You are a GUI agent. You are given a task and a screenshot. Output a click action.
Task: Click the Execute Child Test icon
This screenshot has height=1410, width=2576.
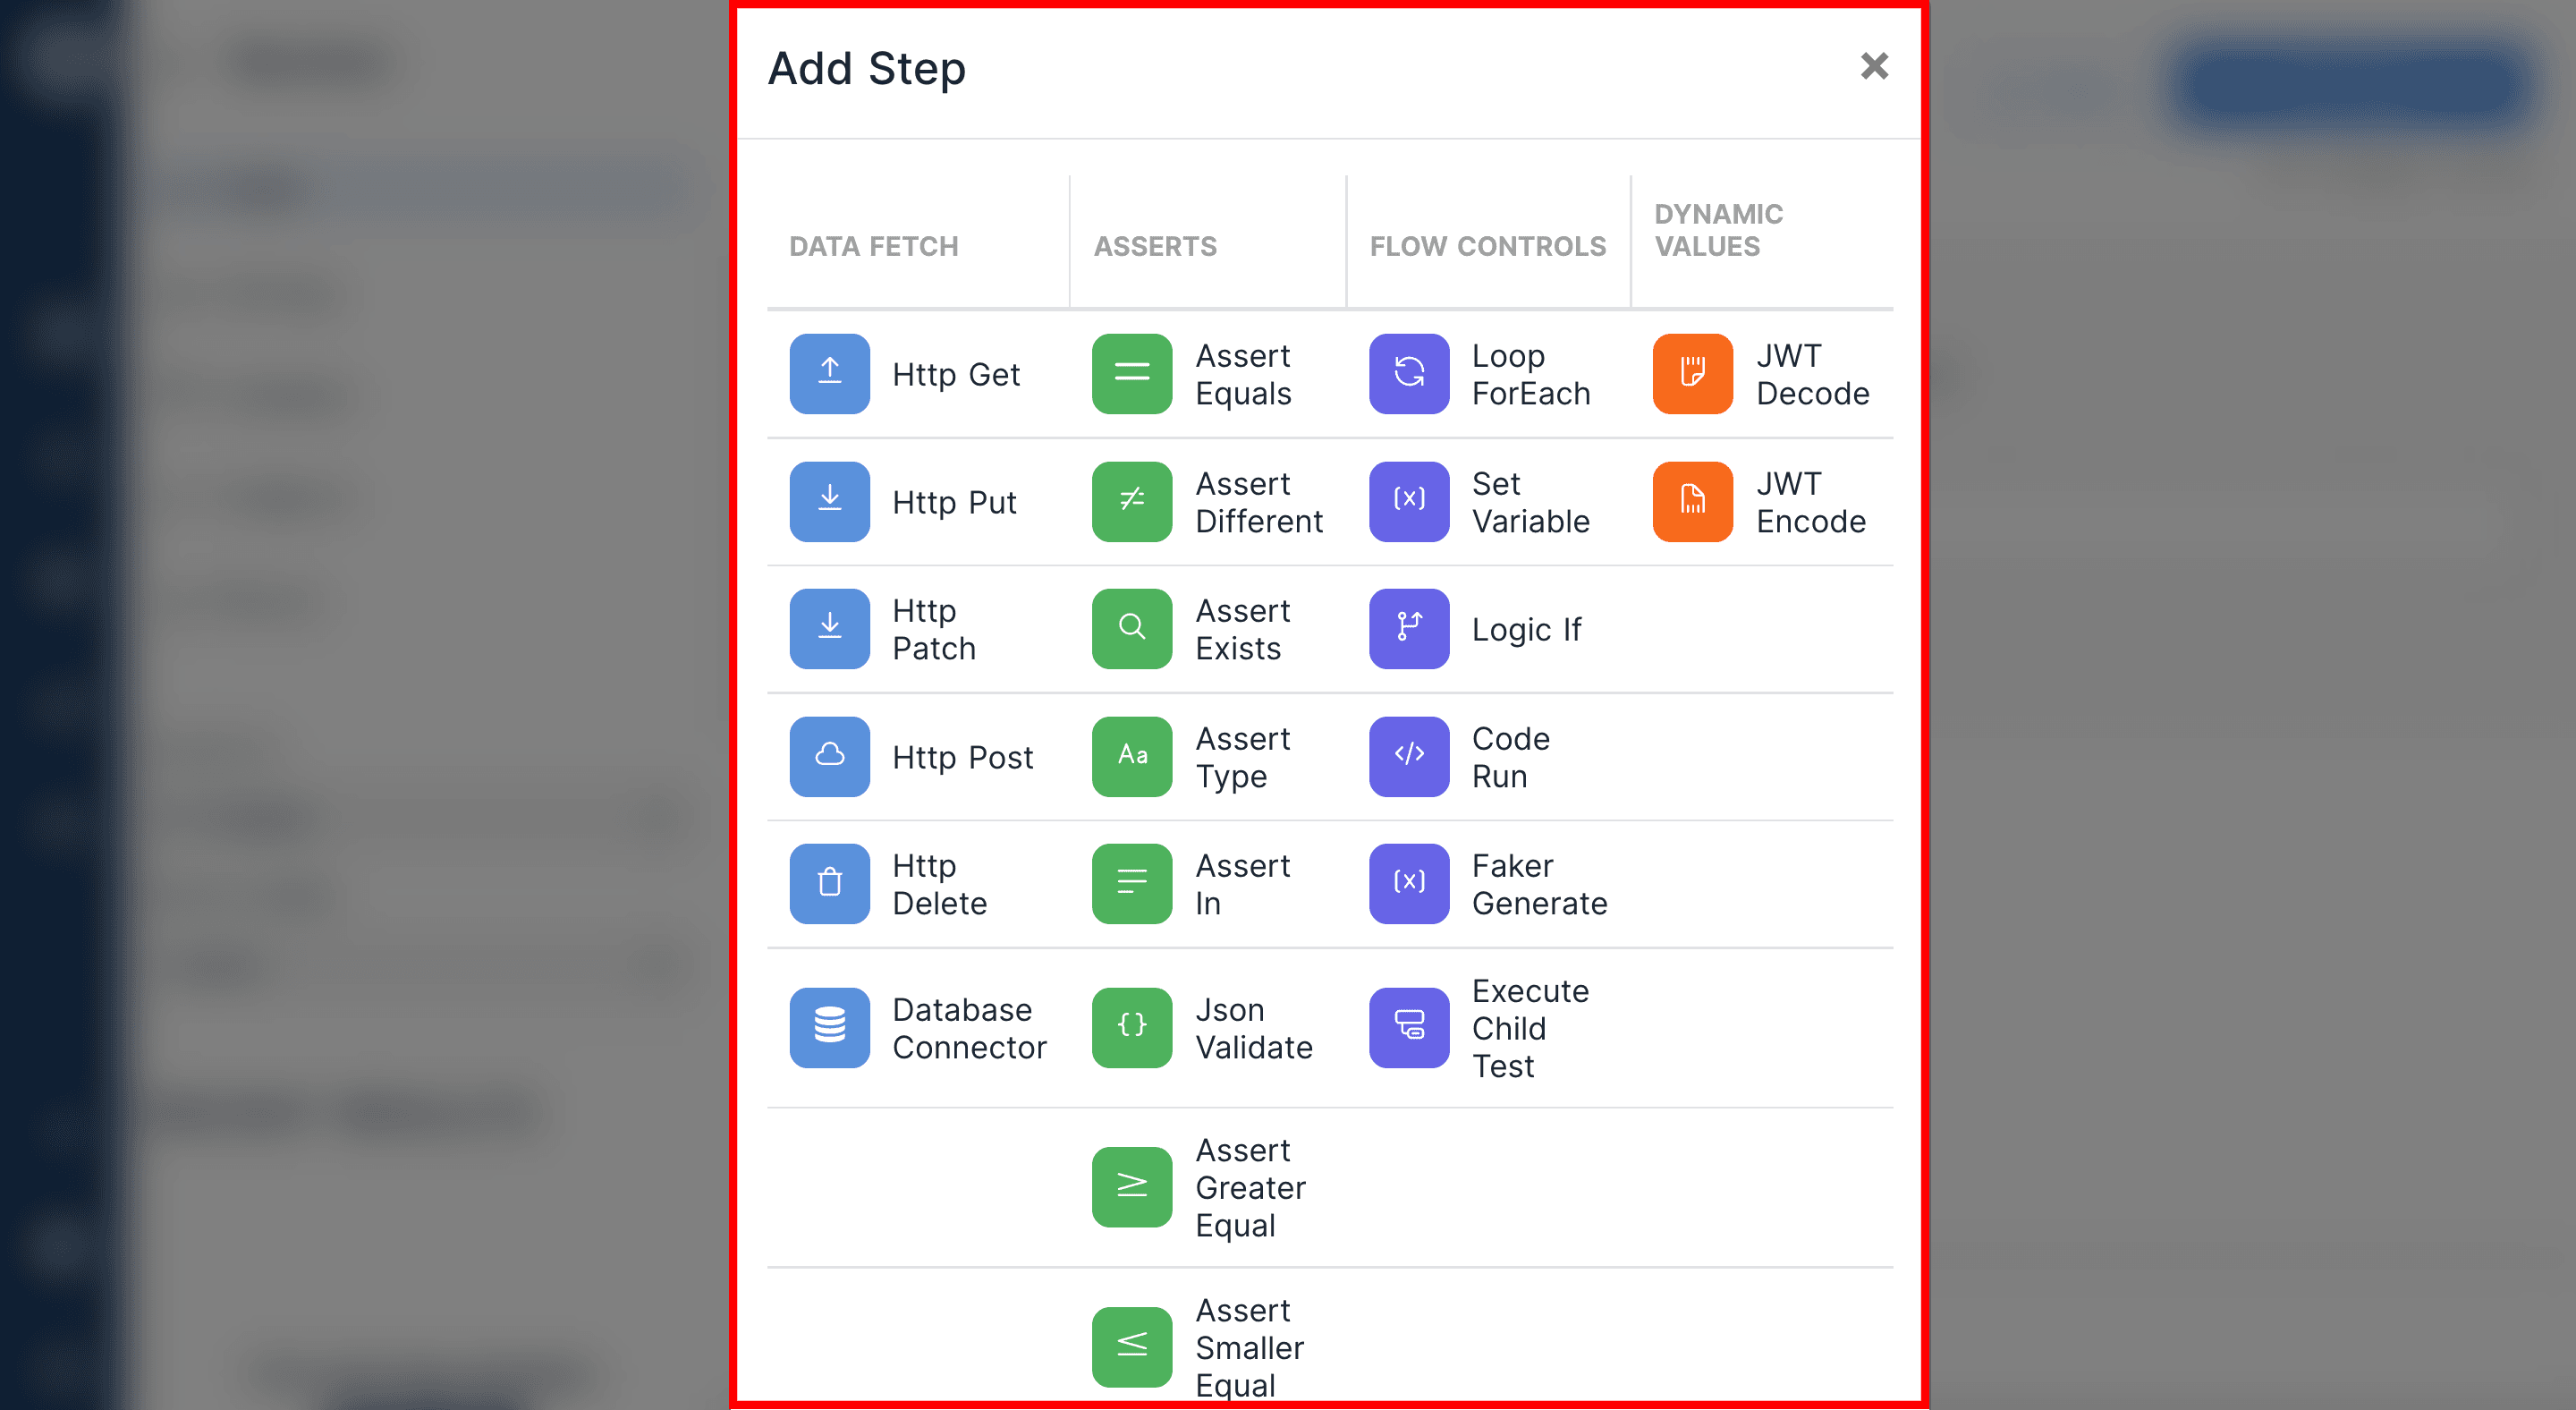click(1408, 1027)
